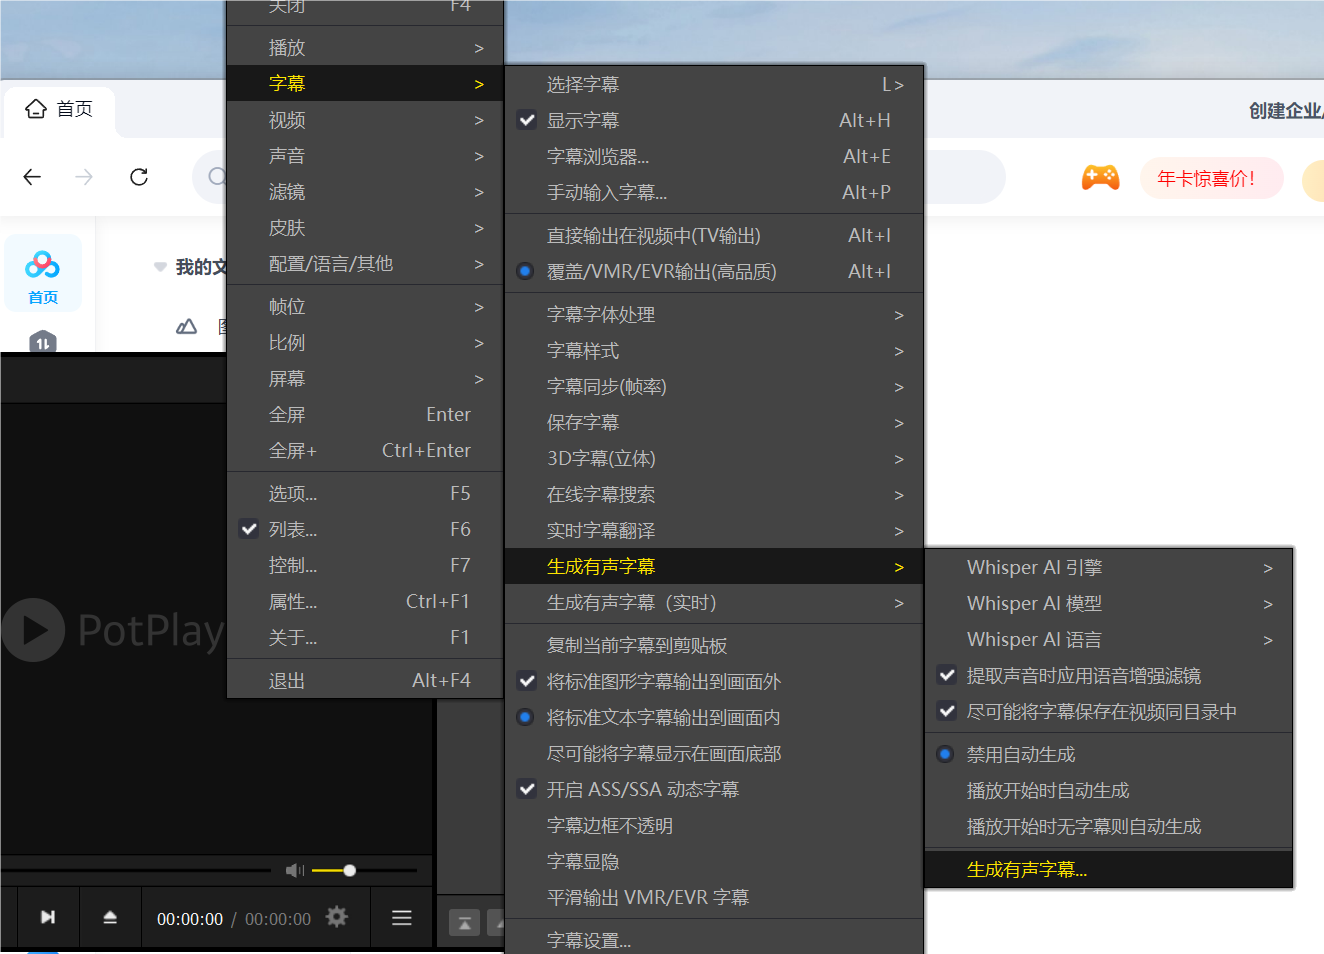
Task: Toggle 列表... F6 checked menu item
Action: click(365, 529)
